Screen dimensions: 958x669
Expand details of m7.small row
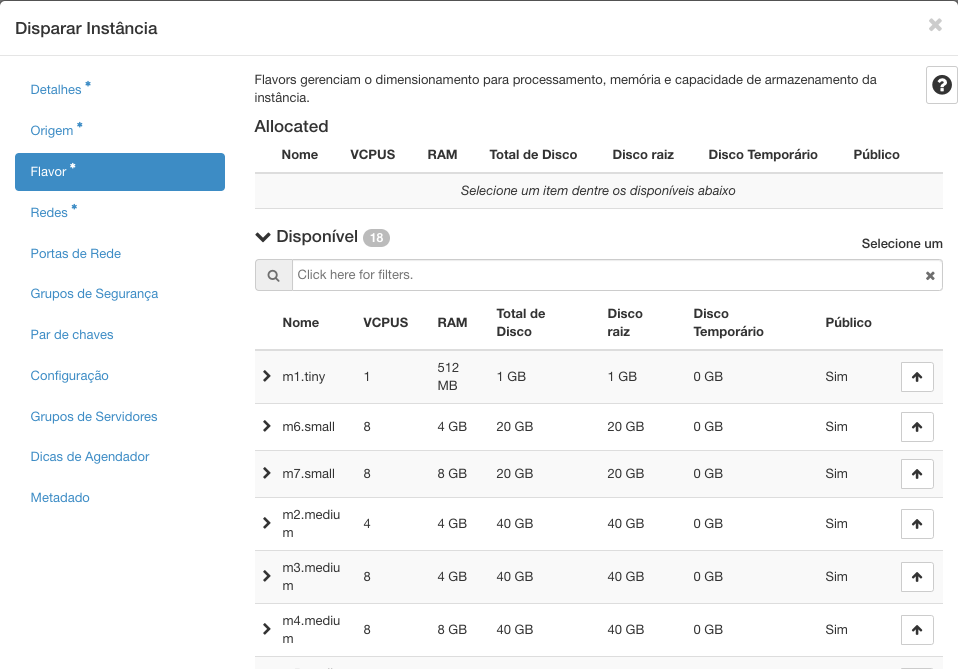click(x=266, y=473)
